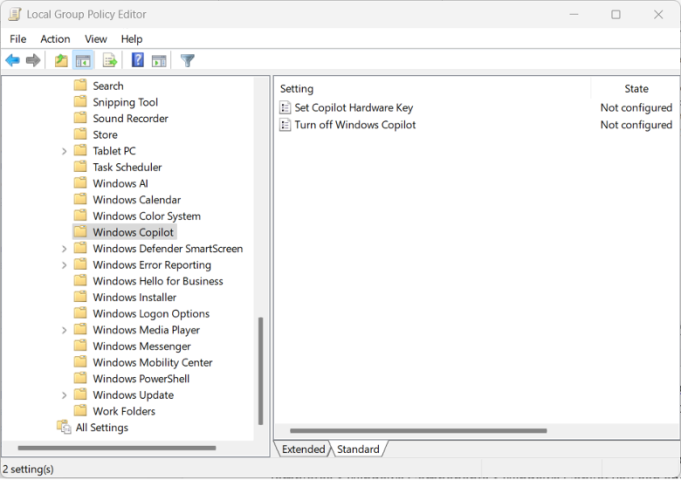Expand the Windows Media Player node
The image size is (681, 480).
(65, 330)
